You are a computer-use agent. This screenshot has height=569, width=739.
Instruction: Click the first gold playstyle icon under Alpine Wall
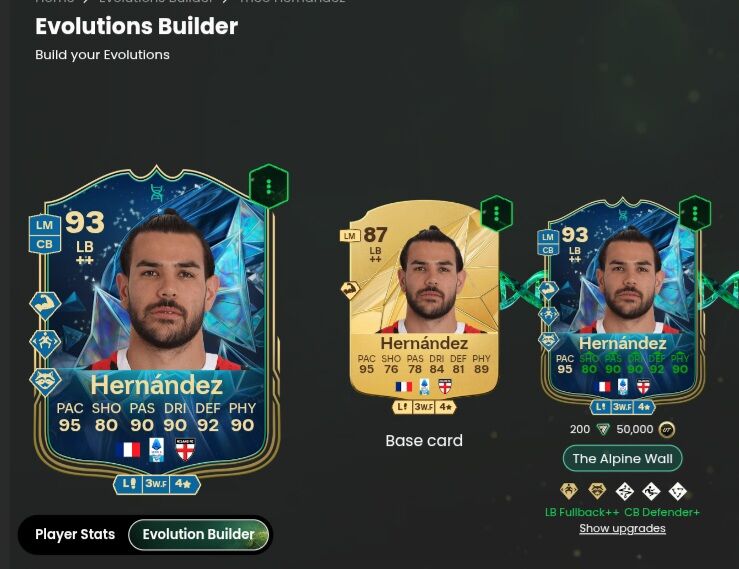(569, 491)
